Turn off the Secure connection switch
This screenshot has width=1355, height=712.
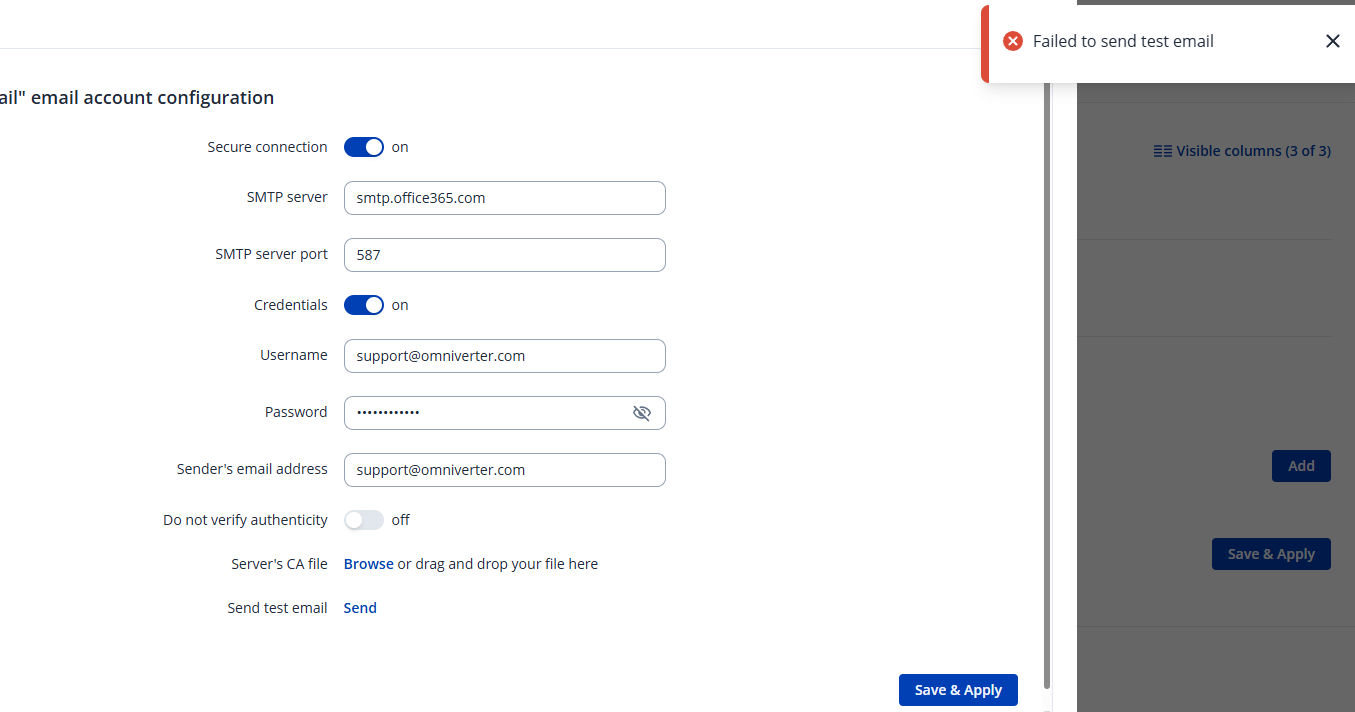(x=364, y=147)
